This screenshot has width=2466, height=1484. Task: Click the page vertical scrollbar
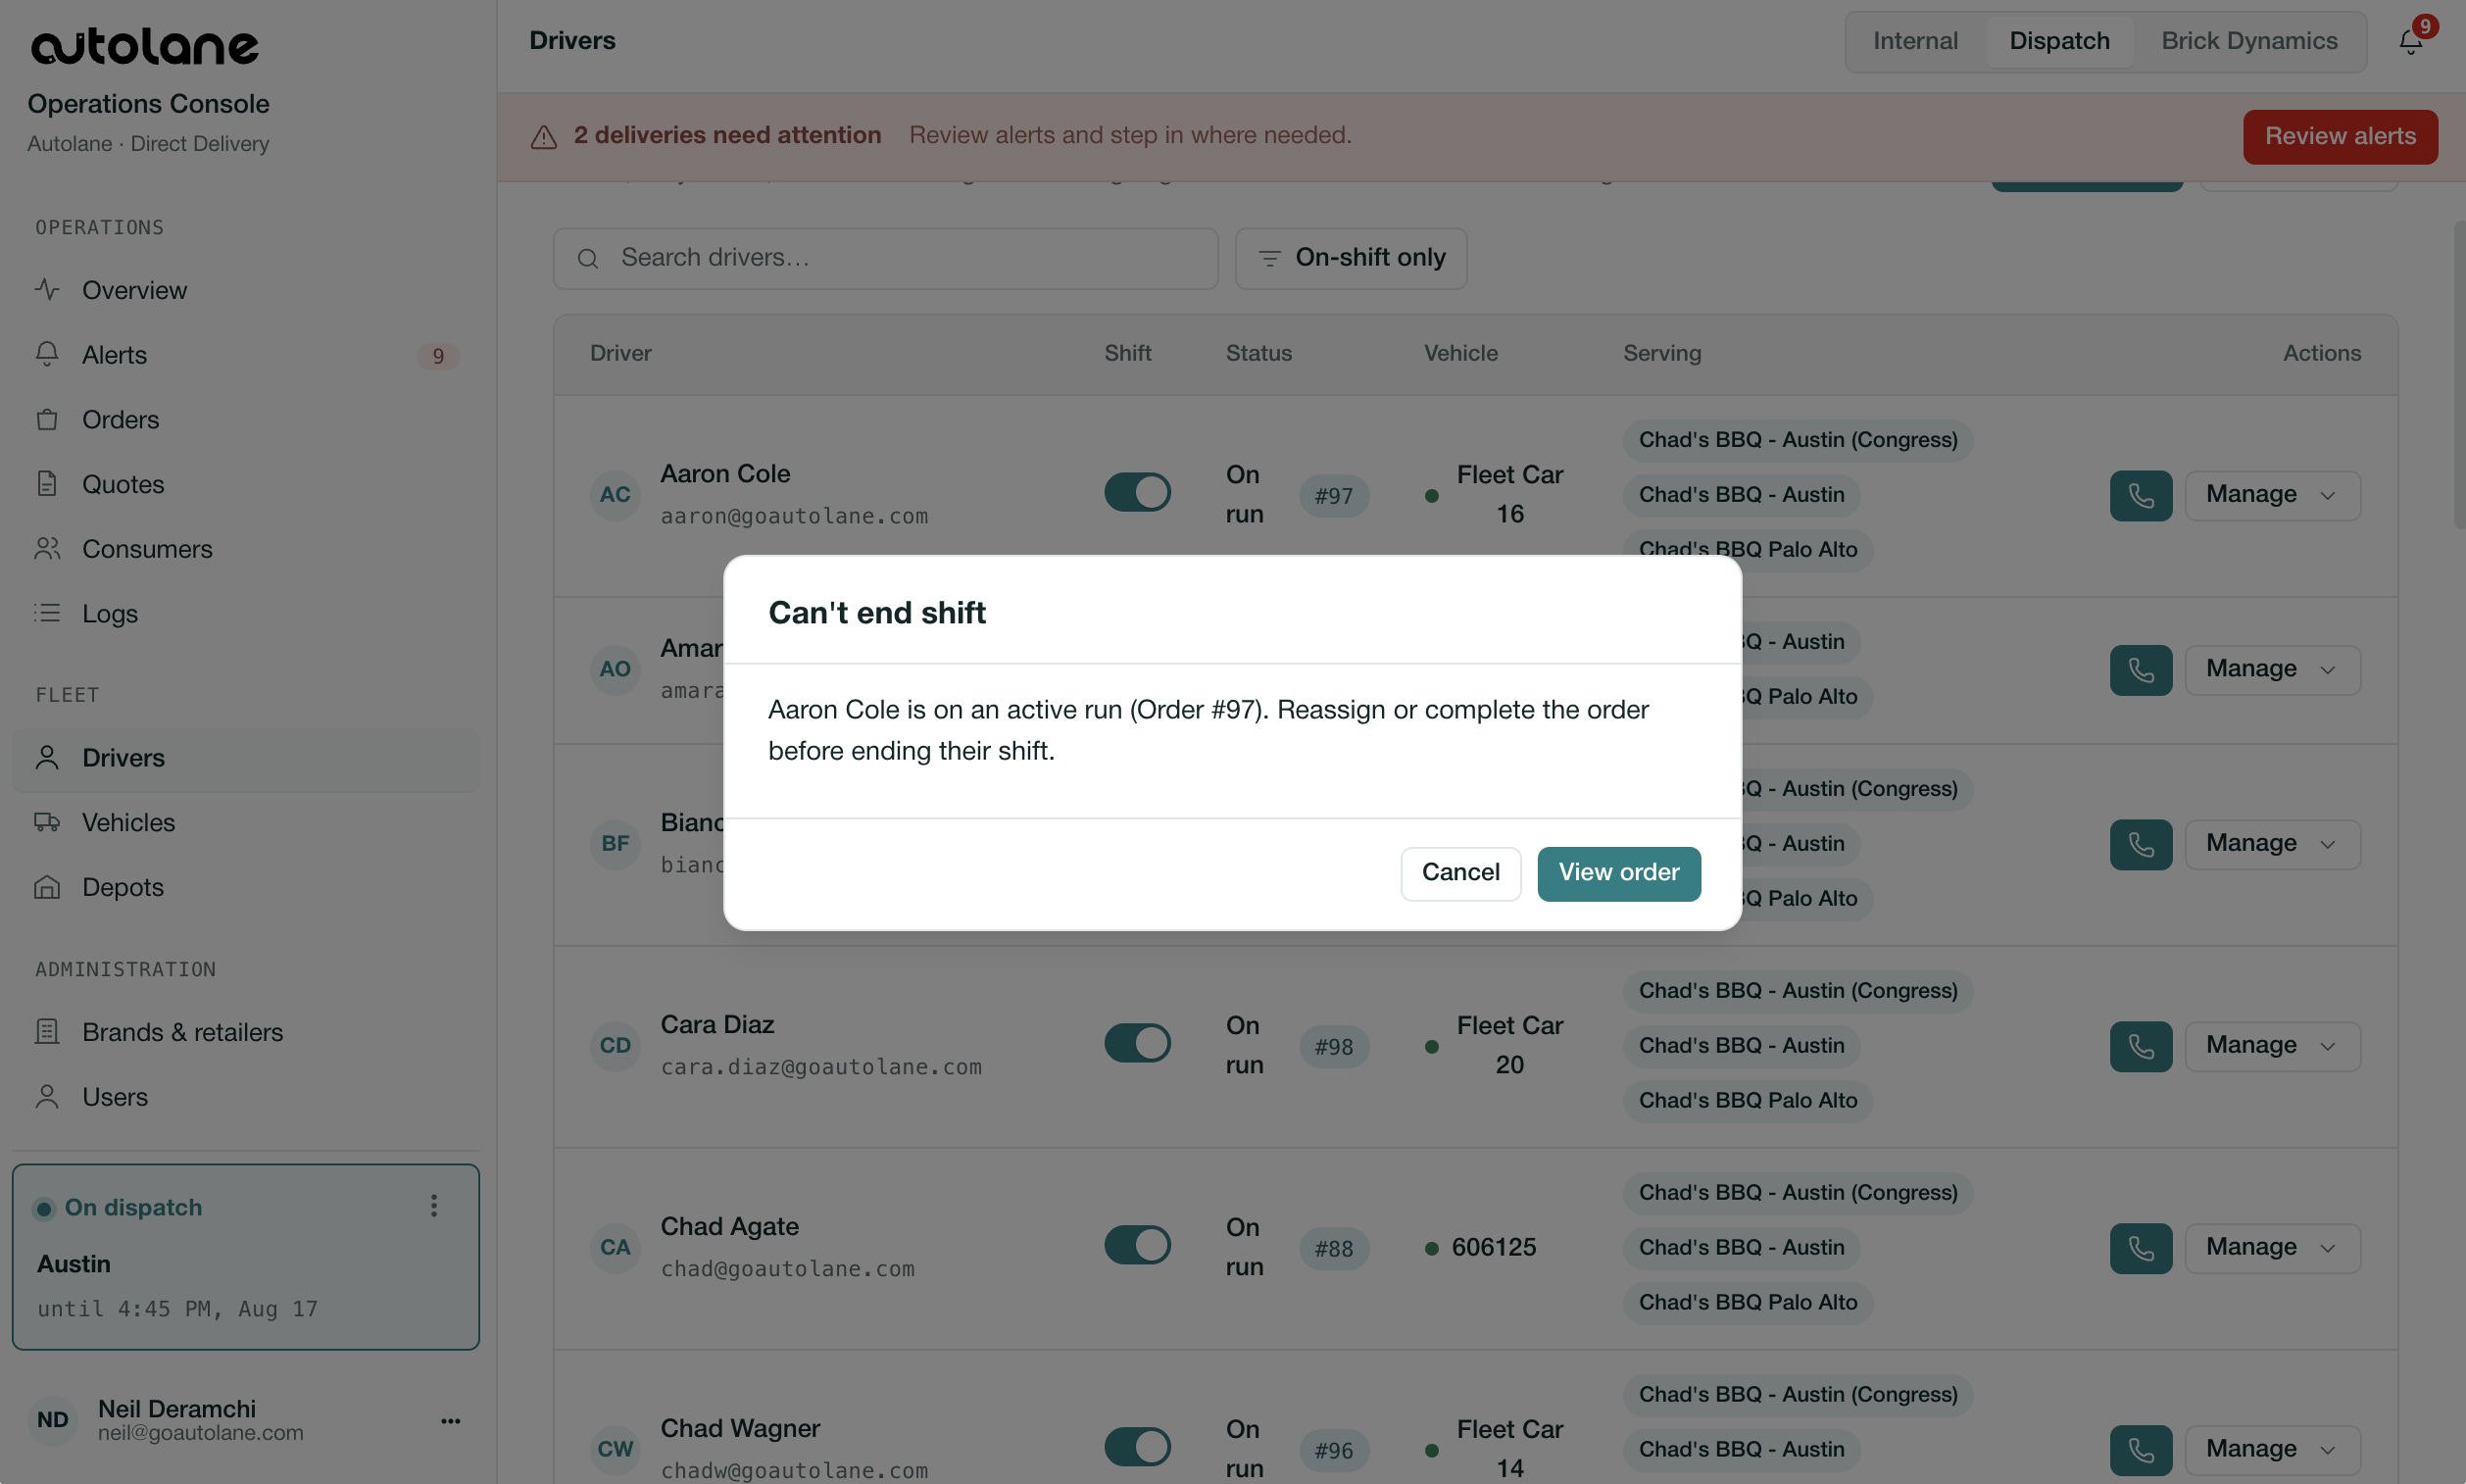pos(2459,375)
